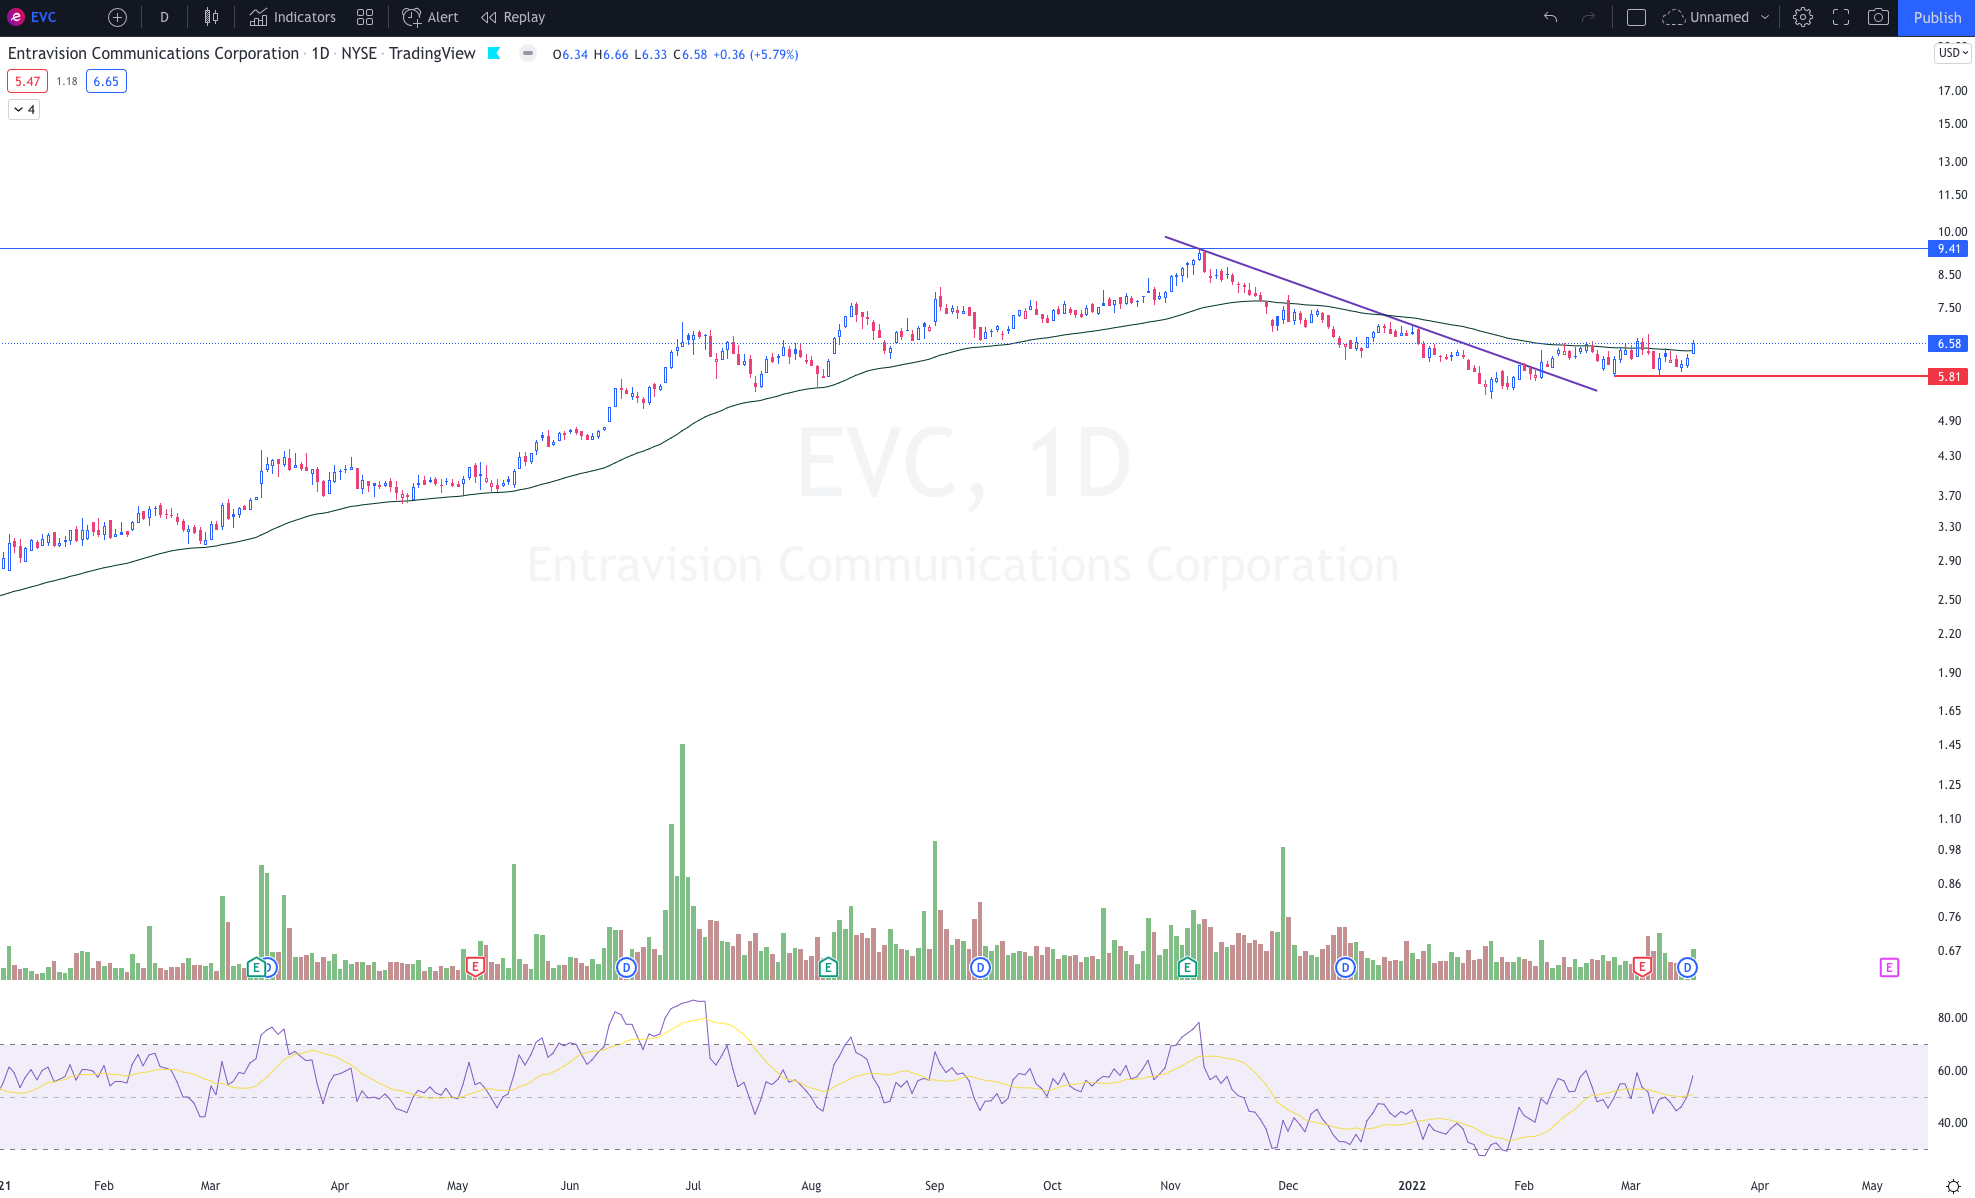
Task: Click the blue Publish button
Action: 1936,17
